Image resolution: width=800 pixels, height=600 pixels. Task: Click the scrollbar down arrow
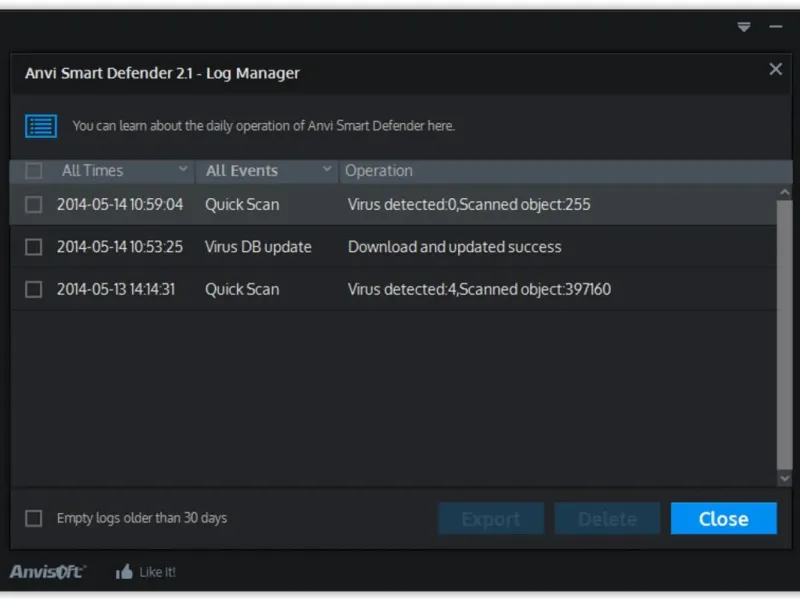pyautogui.click(x=784, y=479)
